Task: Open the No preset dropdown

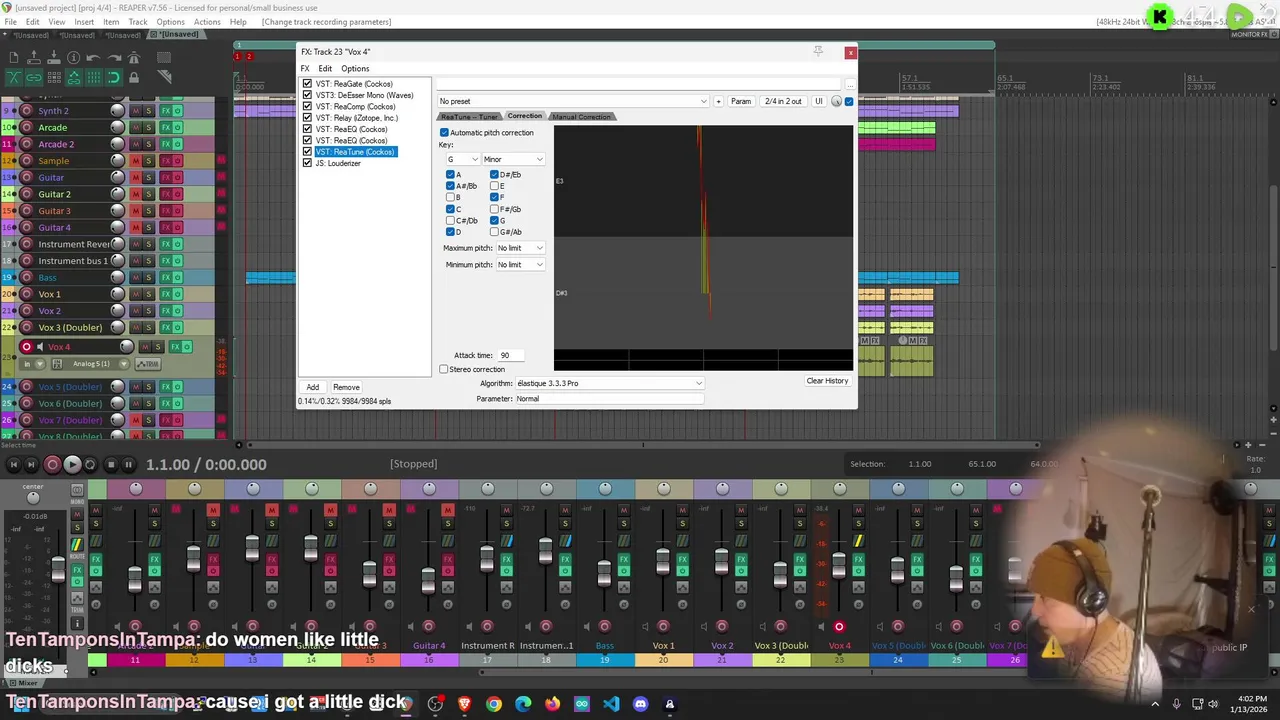Action: pos(573,101)
